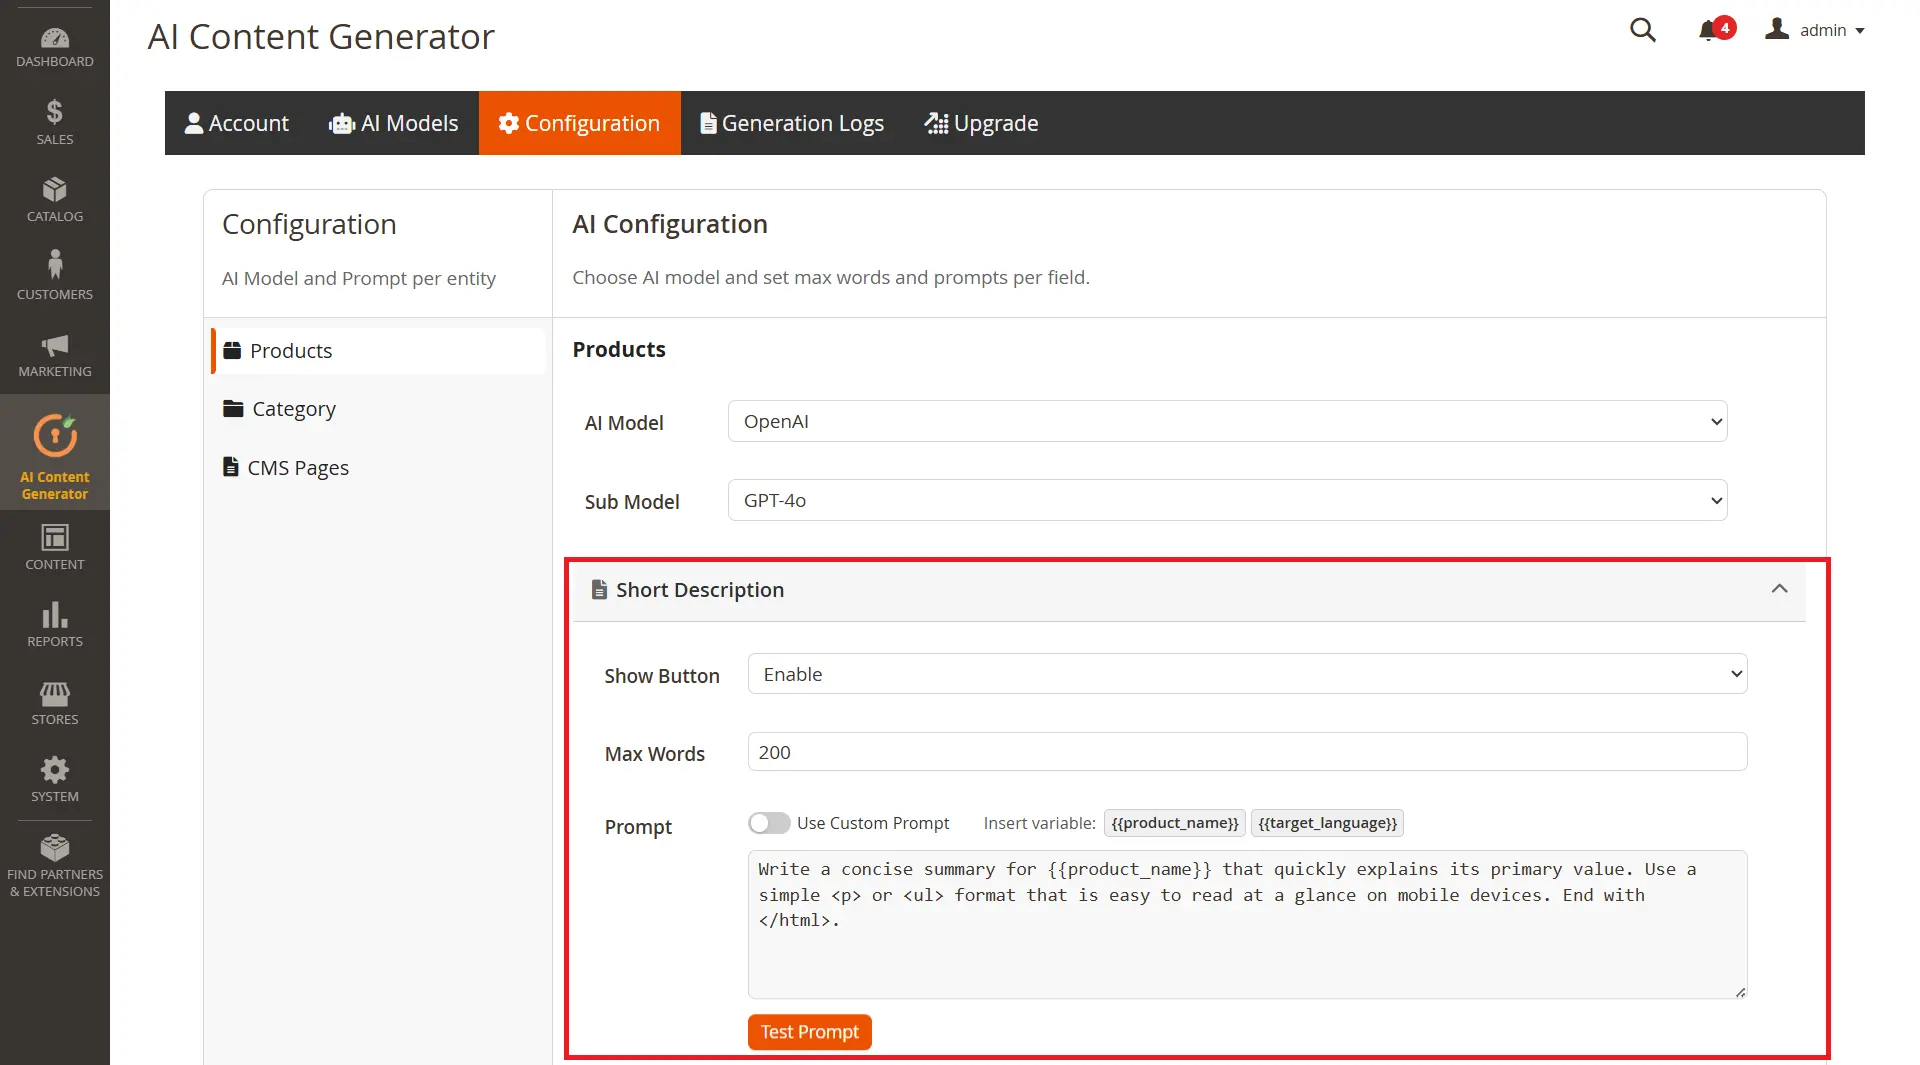Toggle Use Custom Prompt switch
This screenshot has height=1065, width=1920.
[x=769, y=822]
